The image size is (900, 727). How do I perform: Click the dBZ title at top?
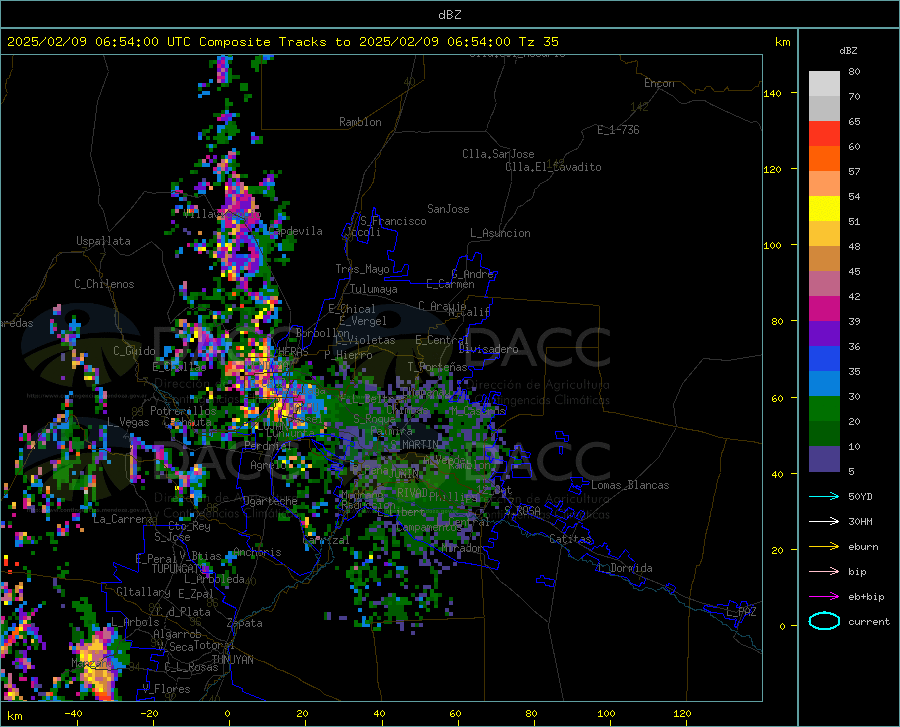449,15
